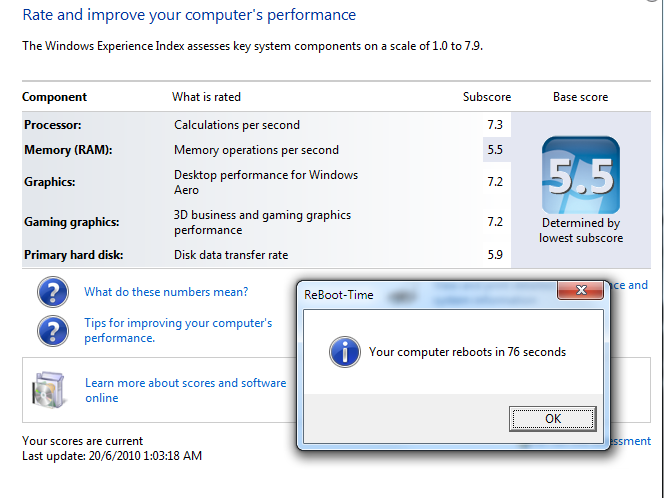Open "What do these numbers mean?" link
Screen dimensions: 664x498
click(166, 292)
